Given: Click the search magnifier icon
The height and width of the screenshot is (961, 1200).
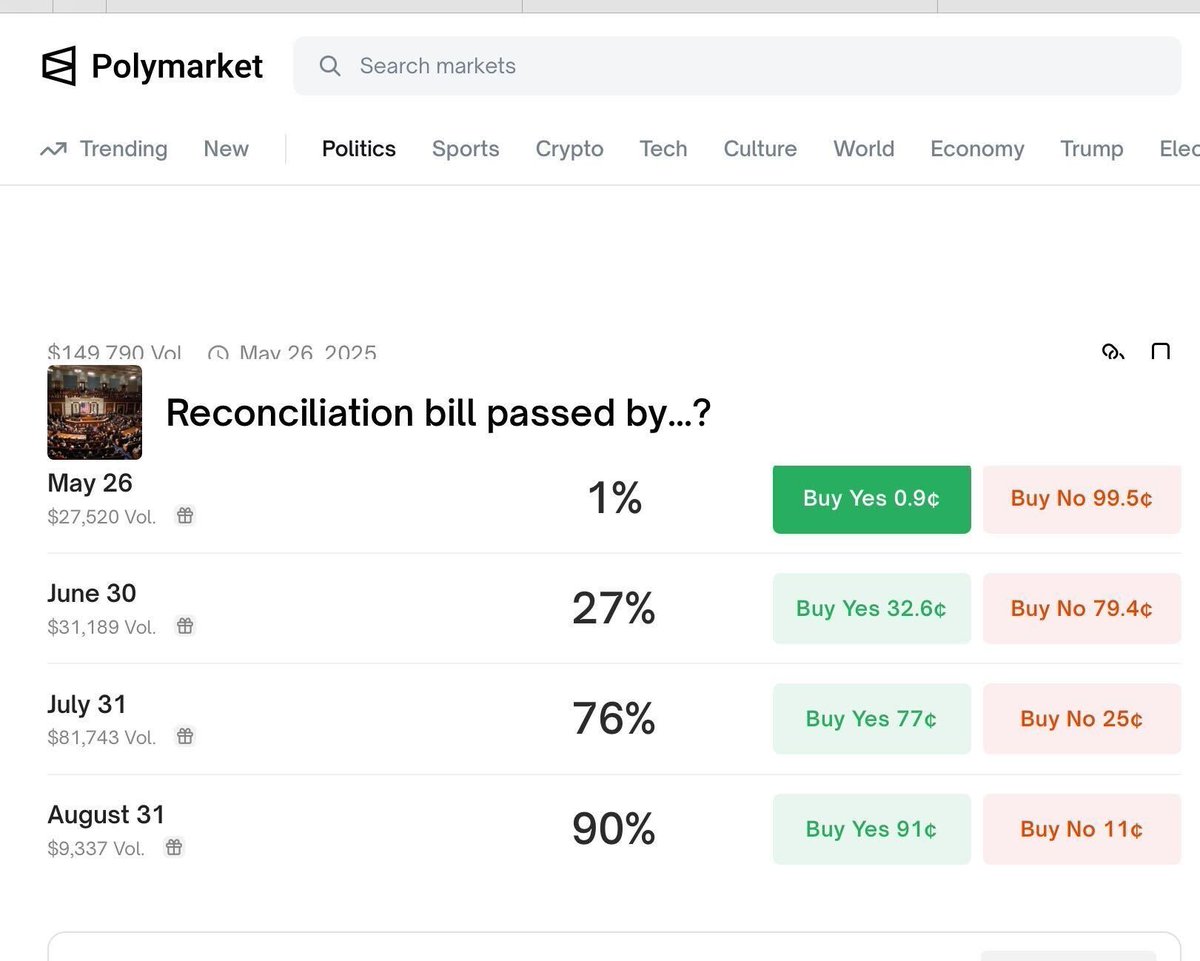Looking at the screenshot, I should pyautogui.click(x=329, y=66).
